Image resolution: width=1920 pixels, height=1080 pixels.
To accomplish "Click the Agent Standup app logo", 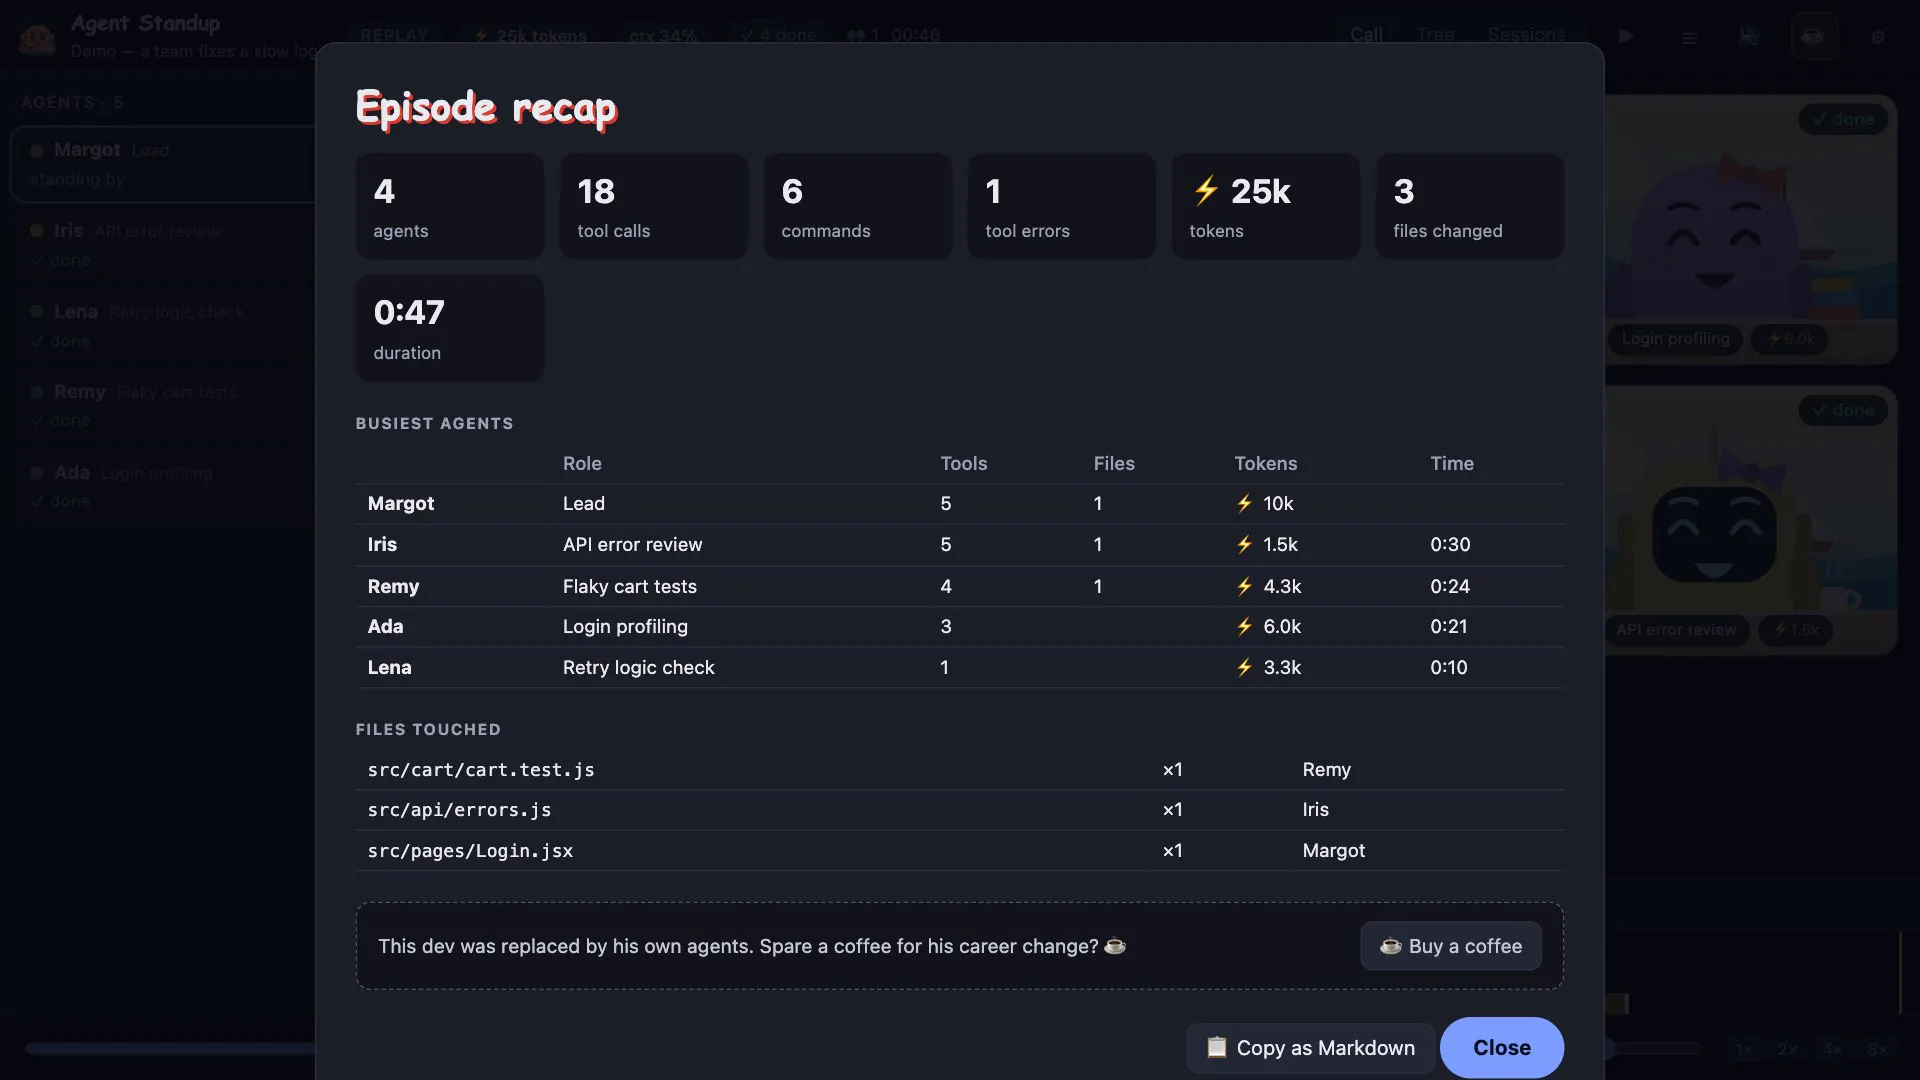I will point(37,37).
